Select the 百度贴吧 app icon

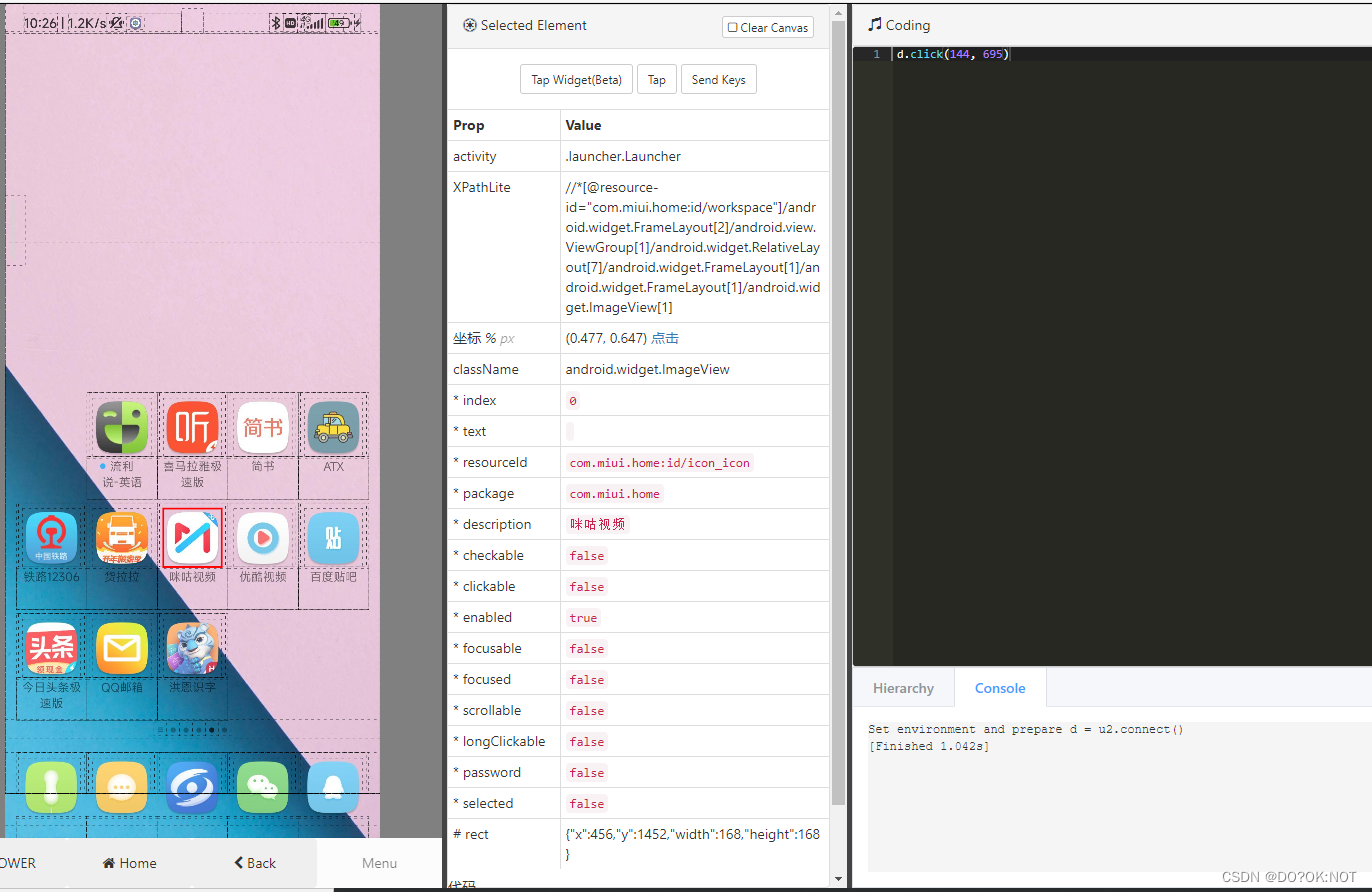[x=333, y=538]
